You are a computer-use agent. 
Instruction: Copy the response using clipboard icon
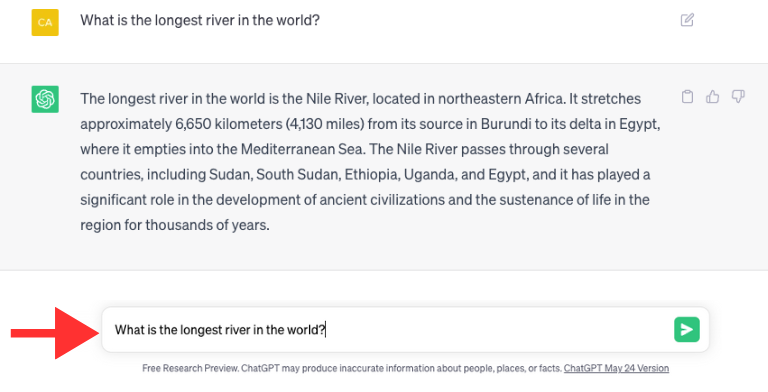coord(687,97)
